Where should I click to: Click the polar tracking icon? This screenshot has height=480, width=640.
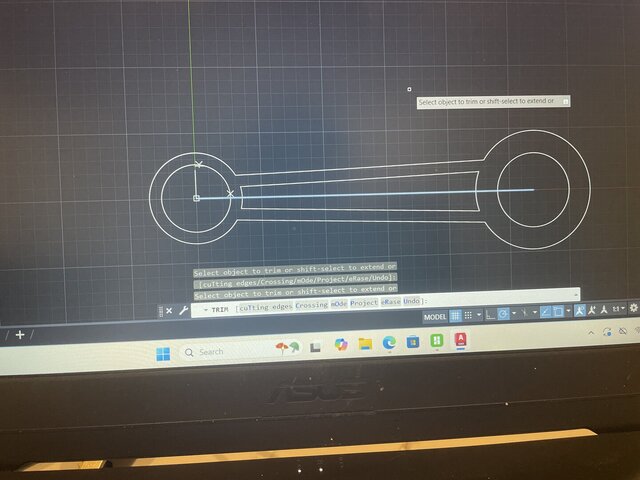click(503, 314)
